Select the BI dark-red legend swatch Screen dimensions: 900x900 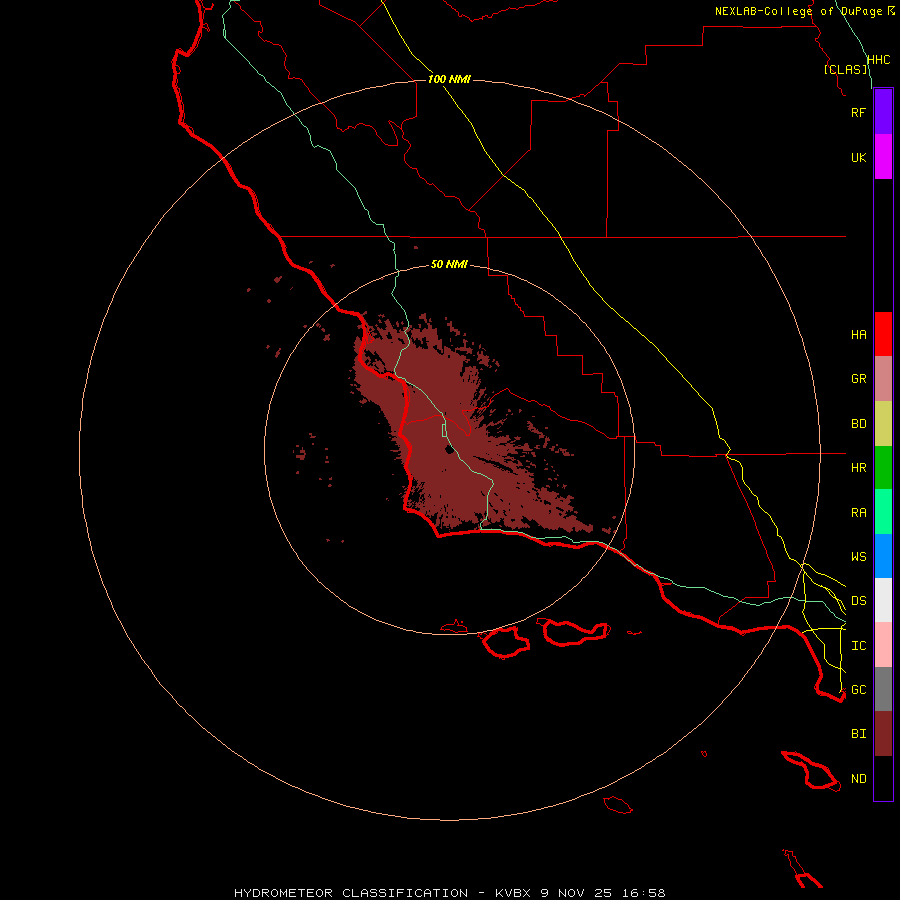pos(883,734)
